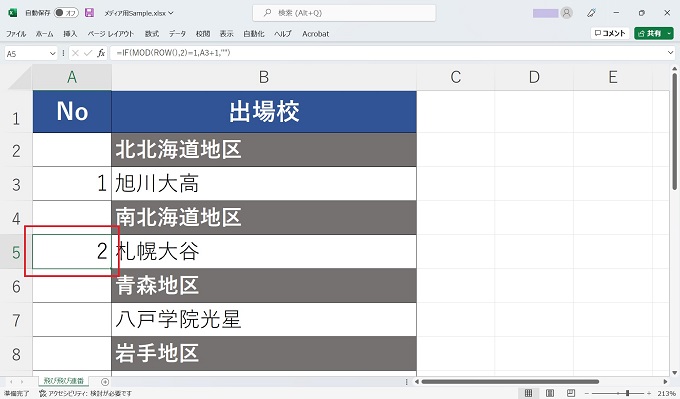Click the cancel formula X icon

click(75, 53)
